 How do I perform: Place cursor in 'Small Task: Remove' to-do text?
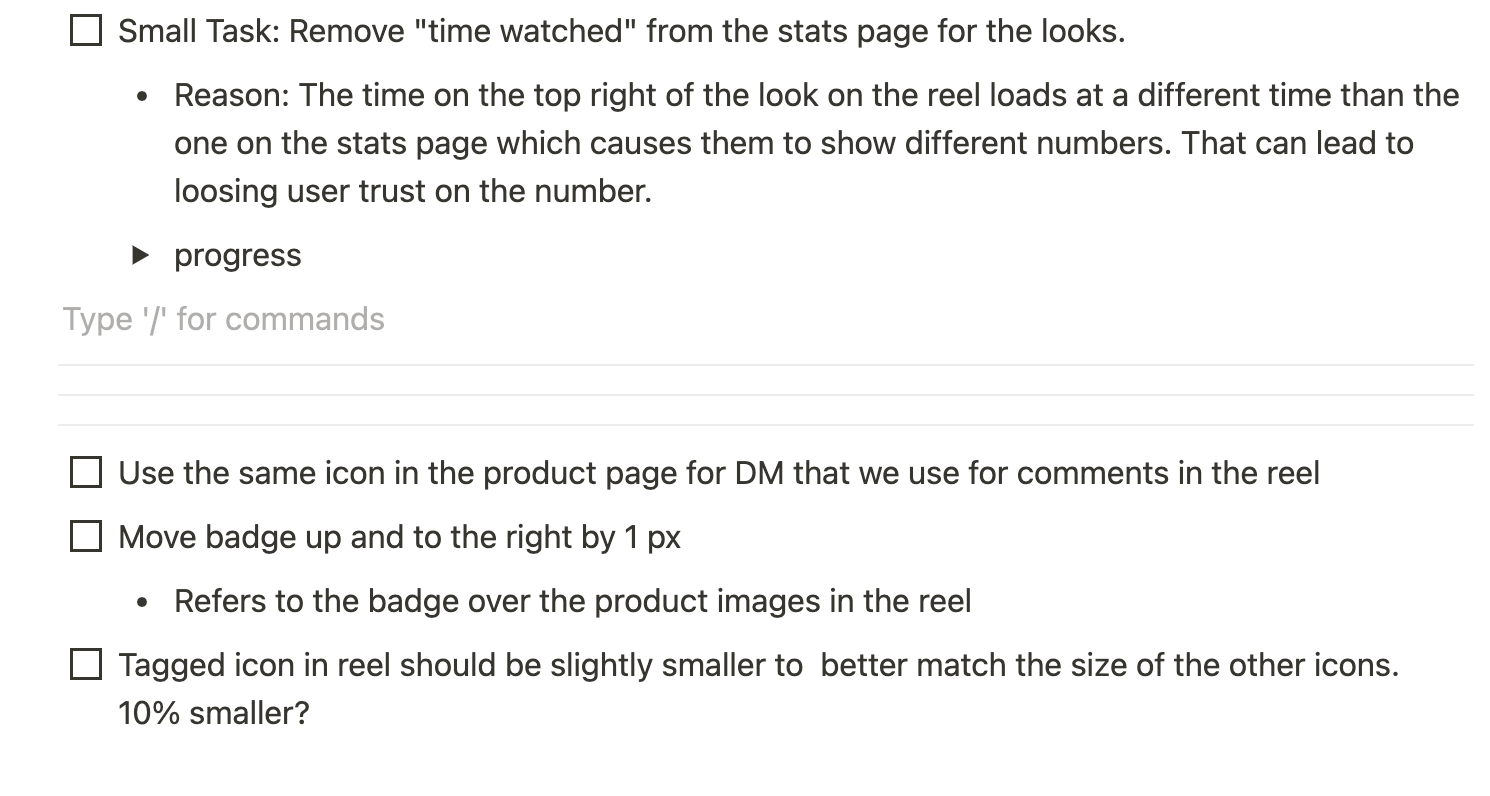(621, 31)
